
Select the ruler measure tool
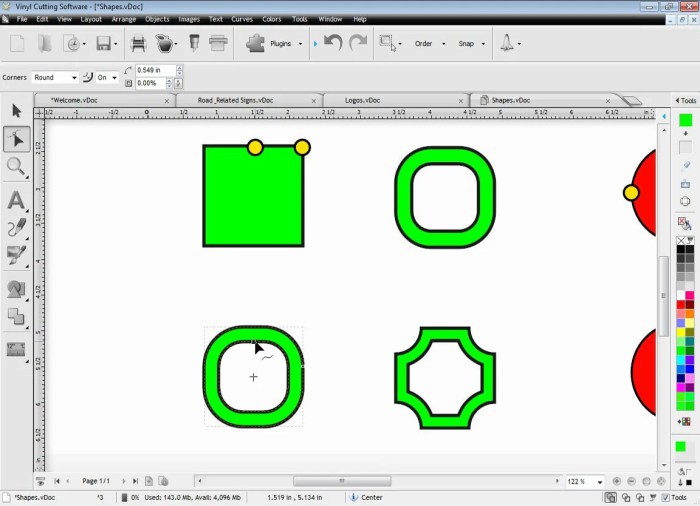[x=17, y=349]
